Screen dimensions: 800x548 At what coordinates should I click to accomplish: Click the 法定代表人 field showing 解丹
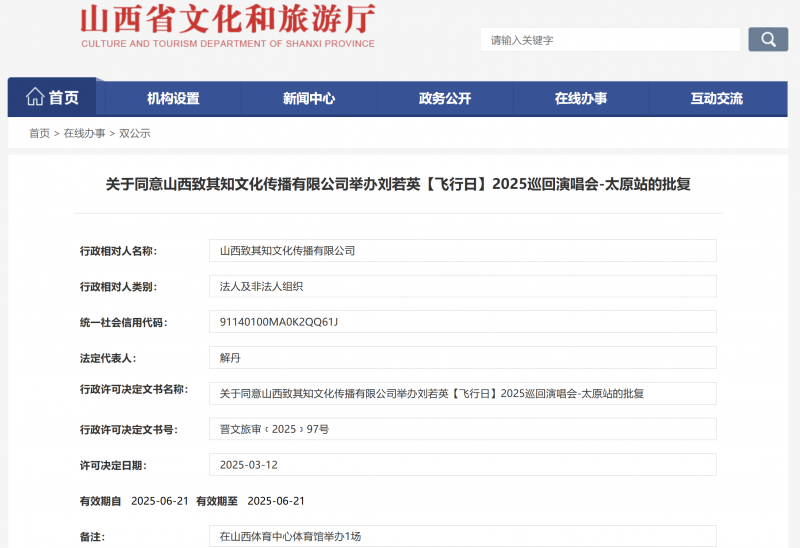tap(462, 358)
